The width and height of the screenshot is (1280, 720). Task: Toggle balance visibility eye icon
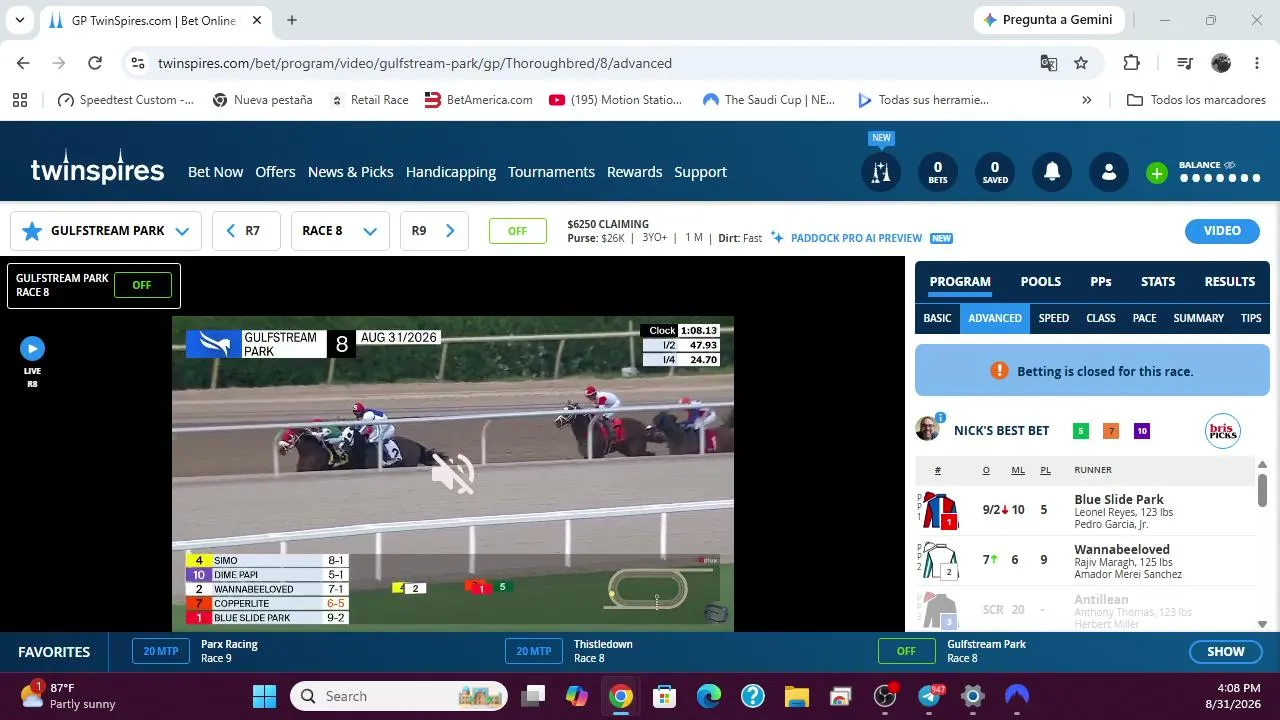pyautogui.click(x=1229, y=165)
